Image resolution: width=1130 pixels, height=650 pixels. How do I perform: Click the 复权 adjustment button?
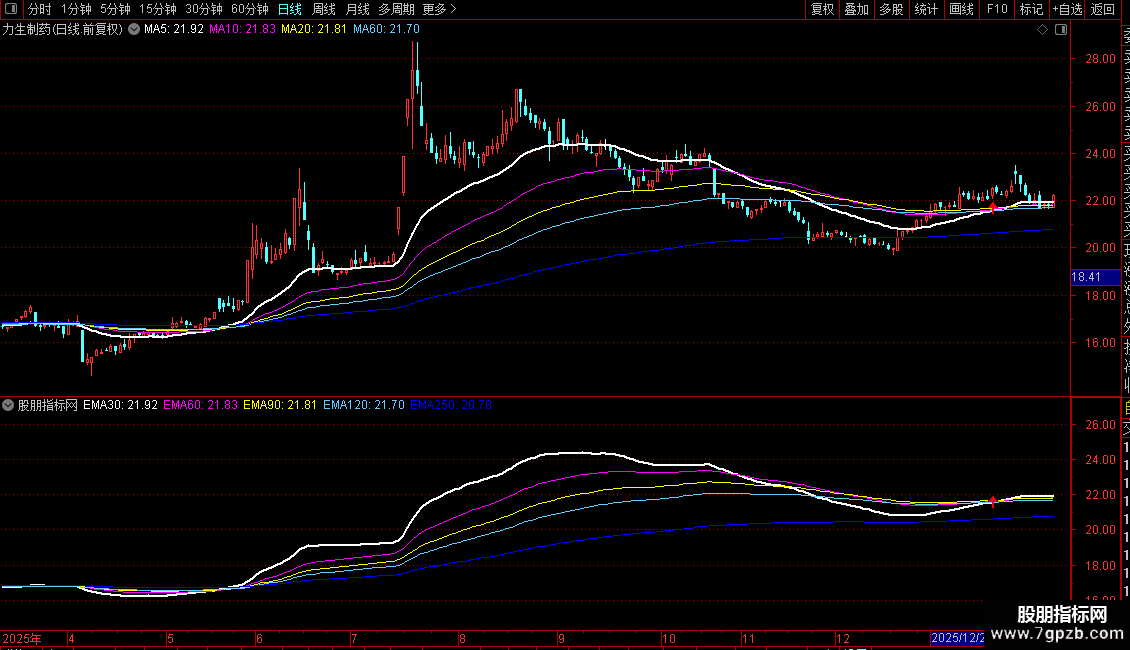(822, 10)
